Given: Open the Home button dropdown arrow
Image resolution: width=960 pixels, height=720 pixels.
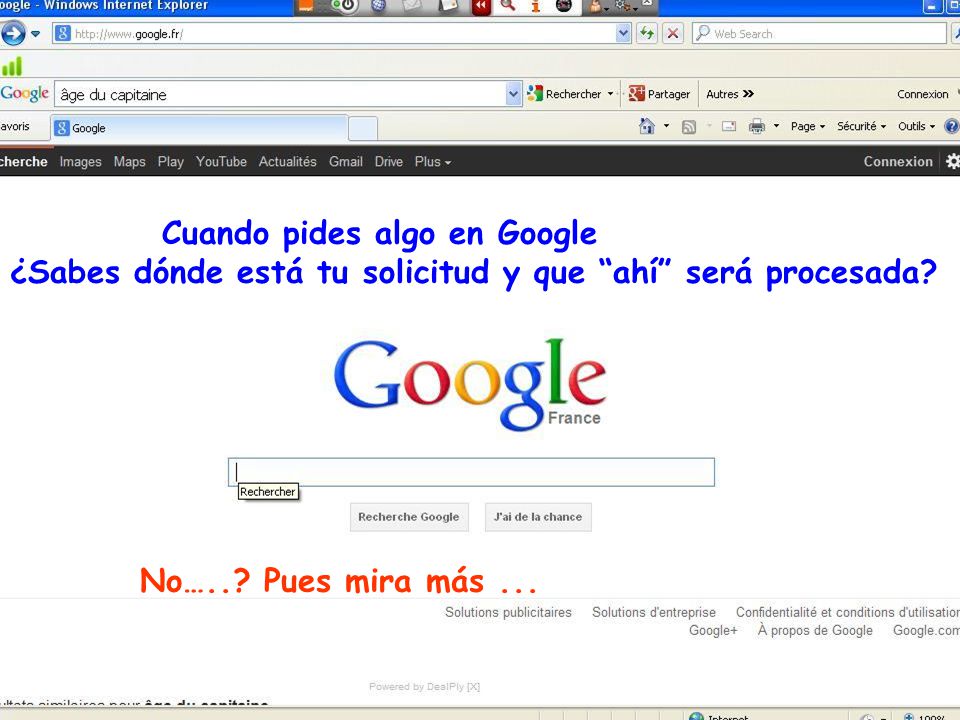Looking at the screenshot, I should coord(666,126).
